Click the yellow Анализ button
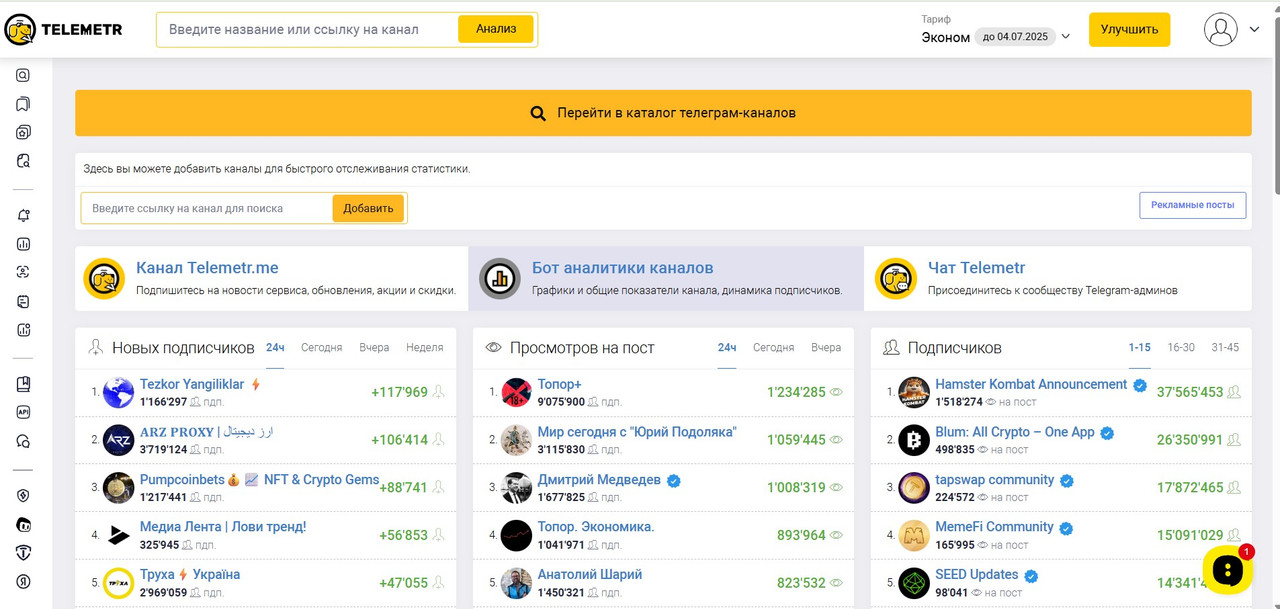The width and height of the screenshot is (1280, 609). tap(496, 29)
